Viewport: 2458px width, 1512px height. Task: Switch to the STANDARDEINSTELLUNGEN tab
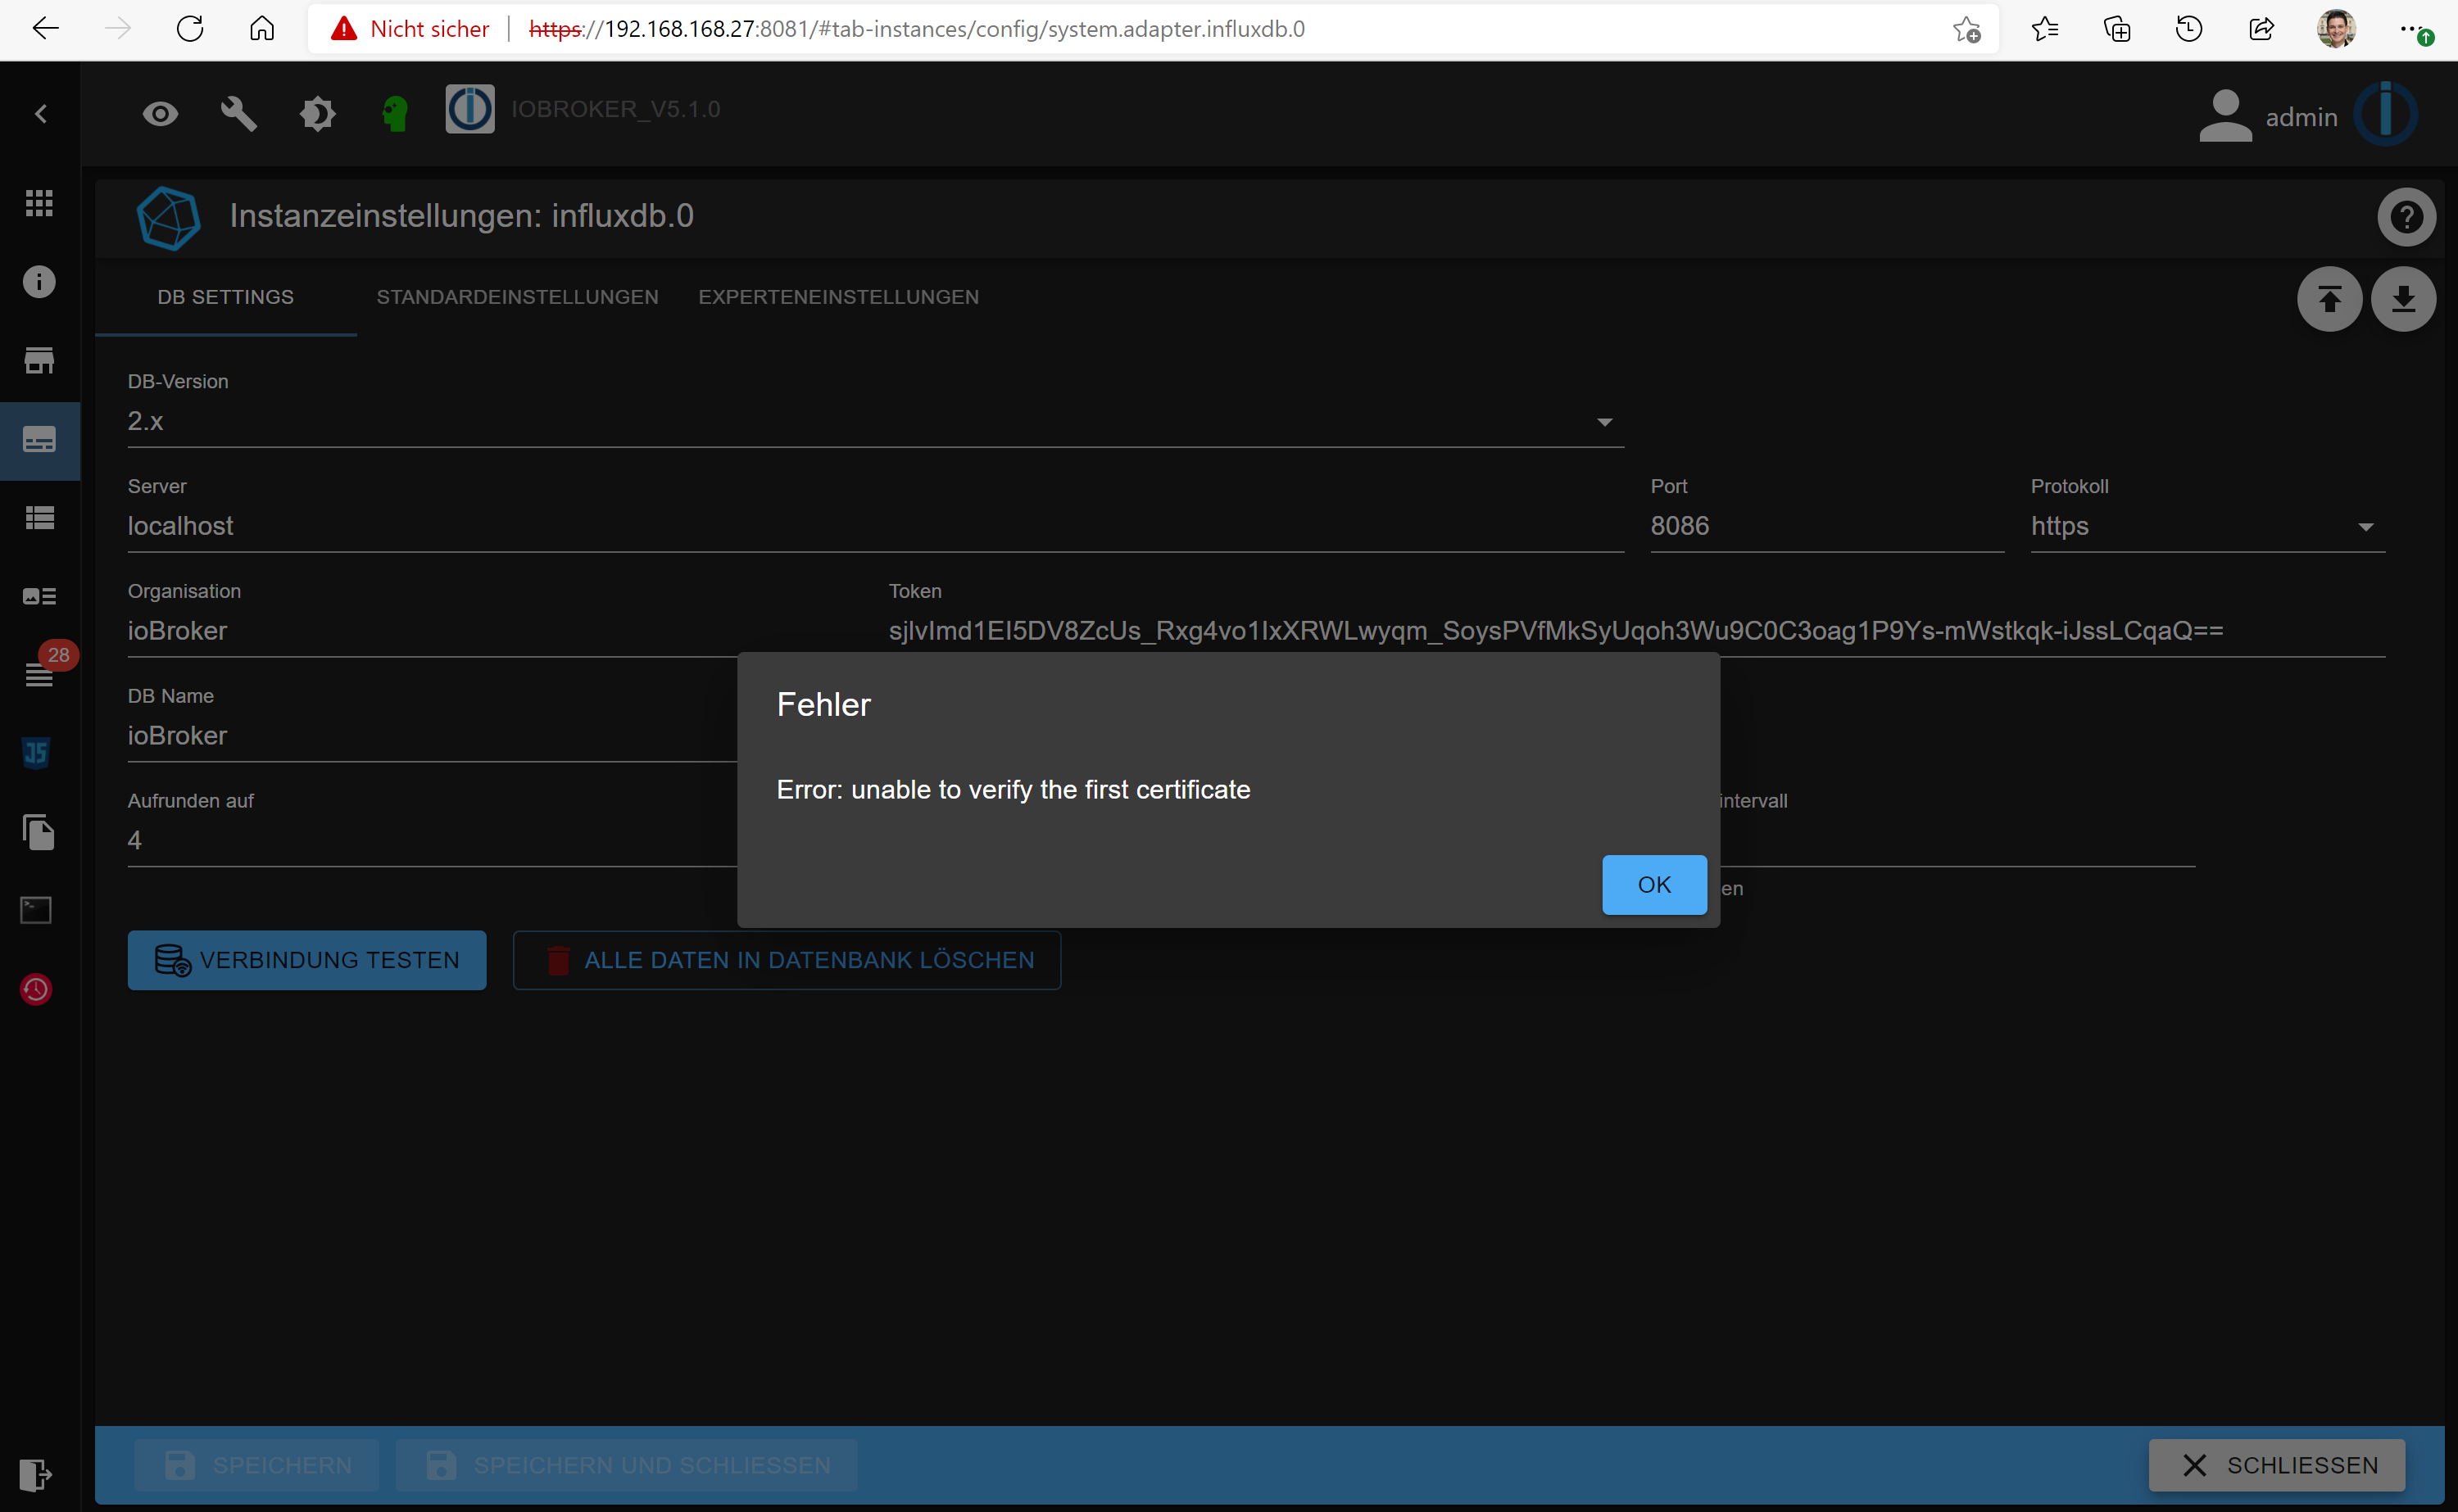tap(517, 296)
